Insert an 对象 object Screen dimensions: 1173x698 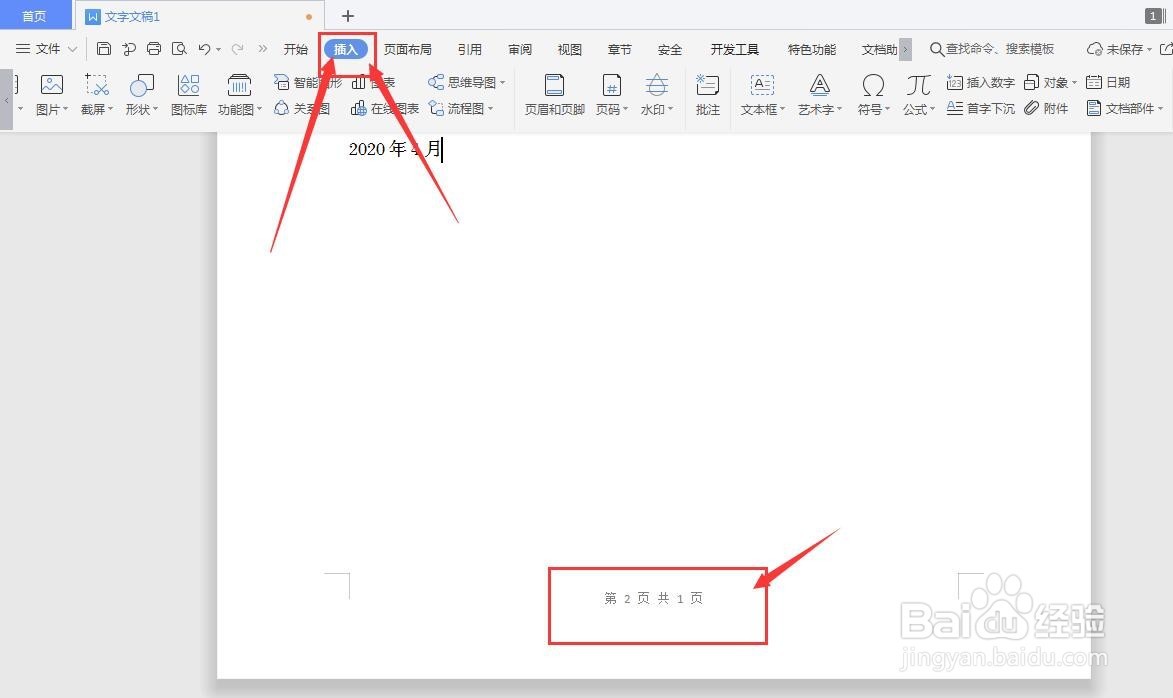tap(1050, 82)
